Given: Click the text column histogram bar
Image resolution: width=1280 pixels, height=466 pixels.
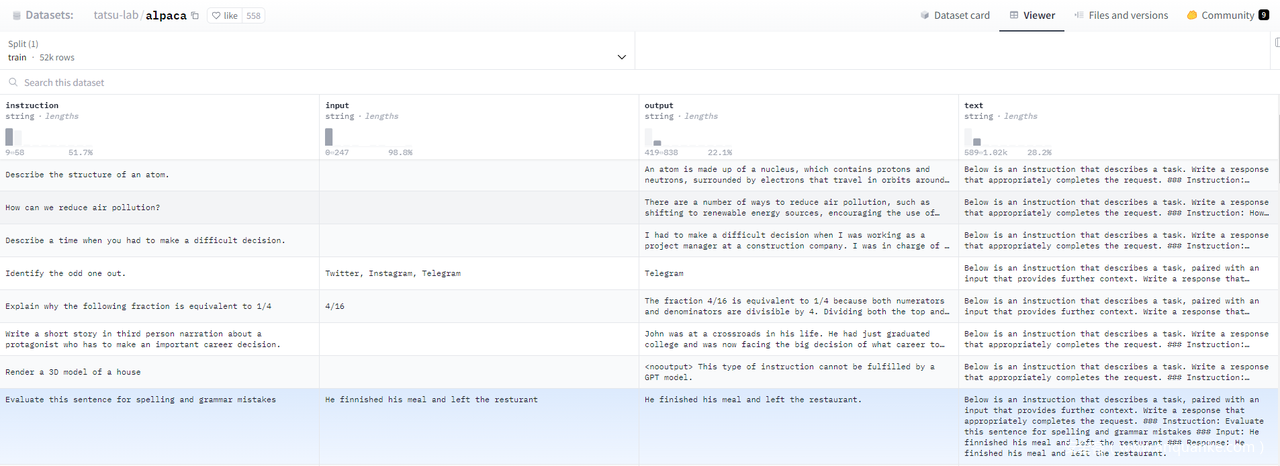Looking at the screenshot, I should (x=976, y=142).
